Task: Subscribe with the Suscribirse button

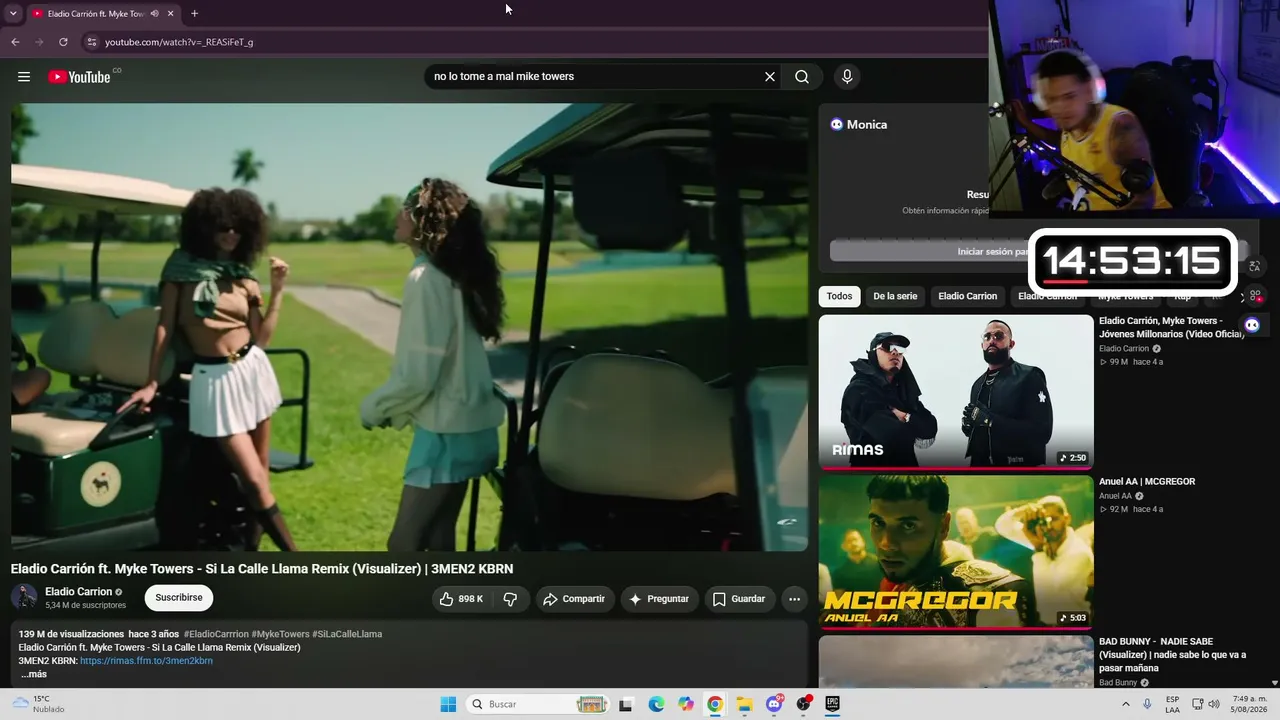Action: pyautogui.click(x=179, y=598)
